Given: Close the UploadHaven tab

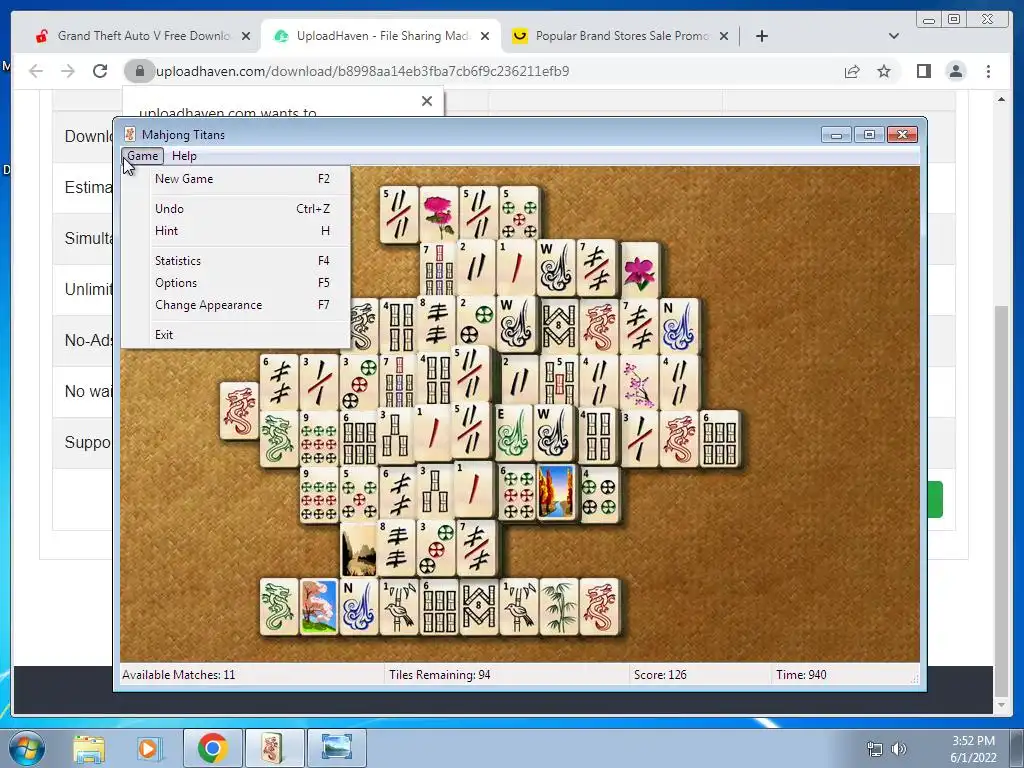Looking at the screenshot, I should (485, 36).
